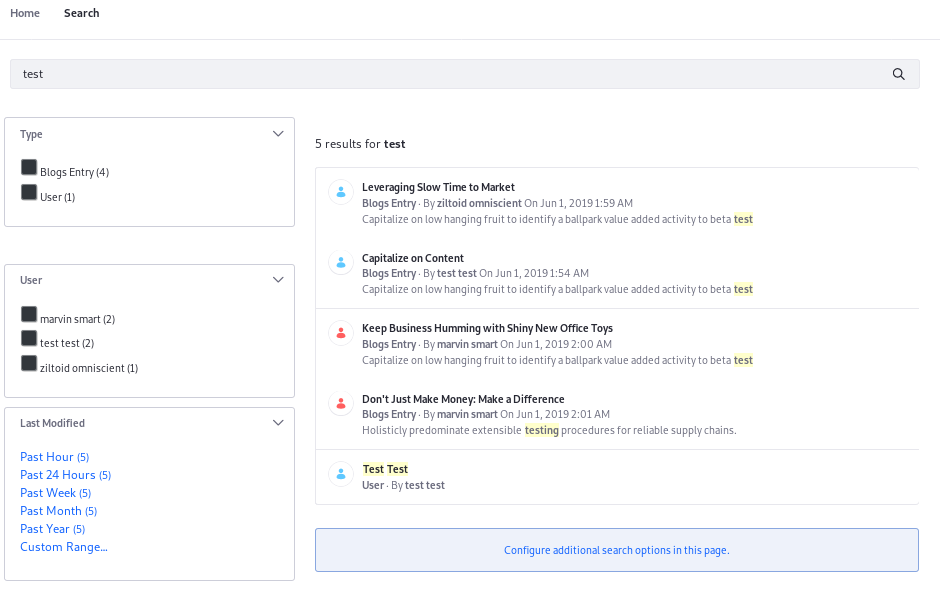
Task: Open the Search navigation item
Action: [82, 13]
